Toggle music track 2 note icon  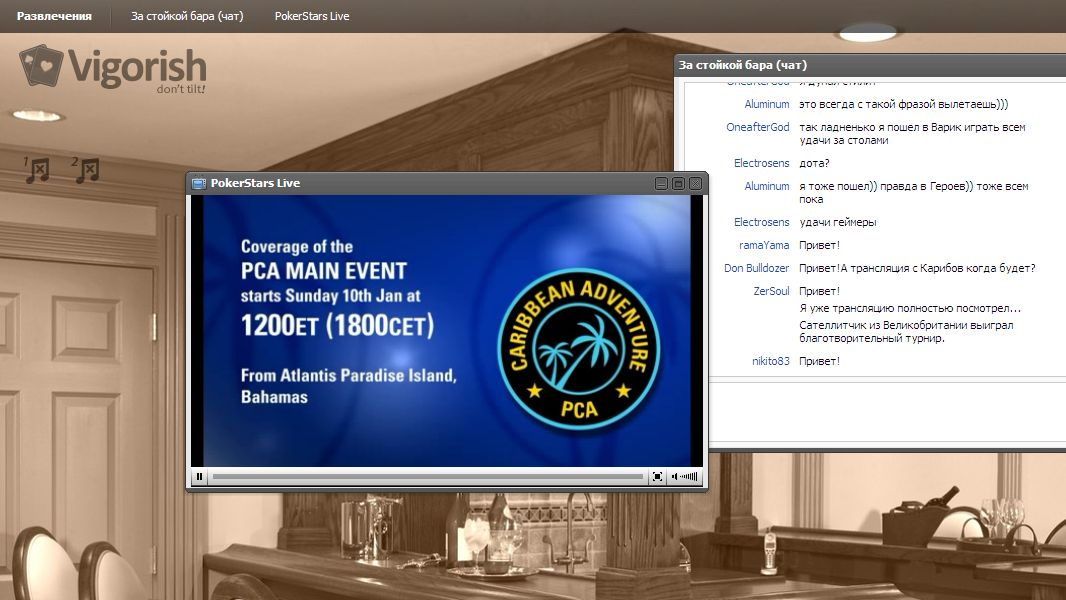(86, 170)
